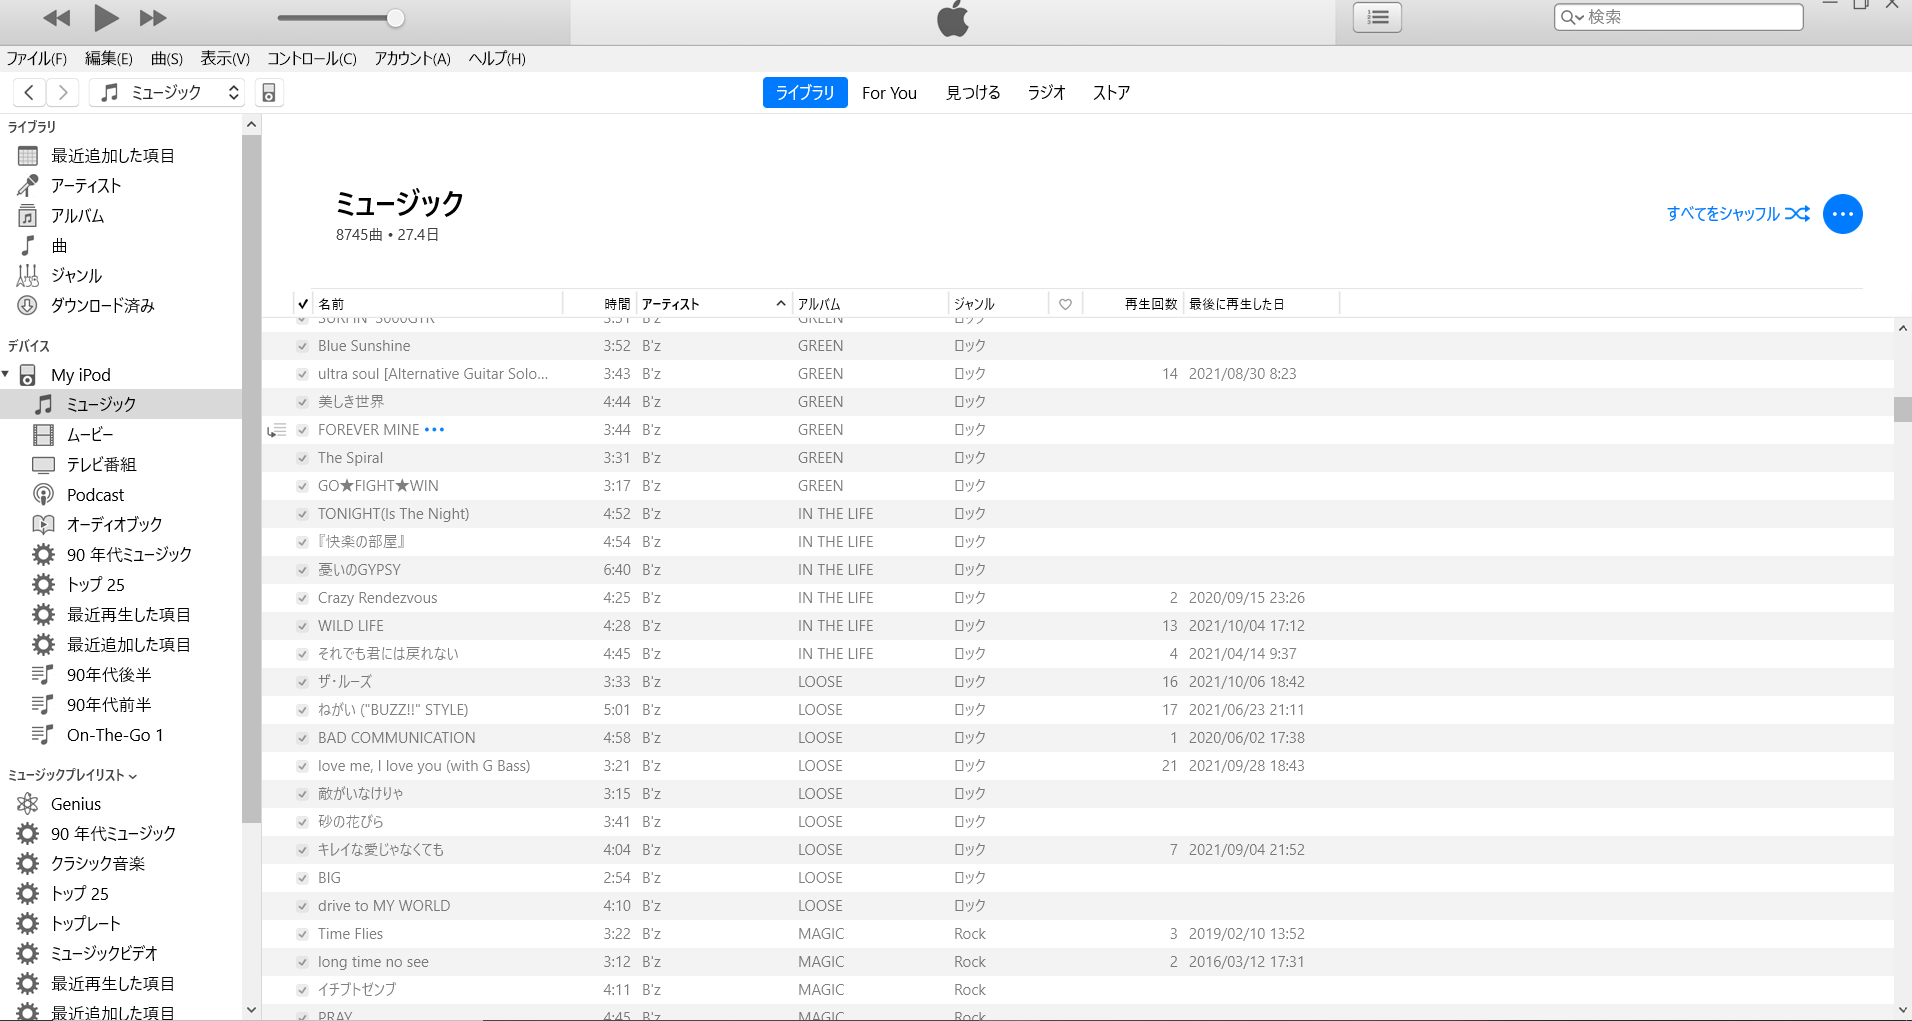Toggle the header check-all checkbox column
This screenshot has height=1021, width=1912.
[x=303, y=304]
